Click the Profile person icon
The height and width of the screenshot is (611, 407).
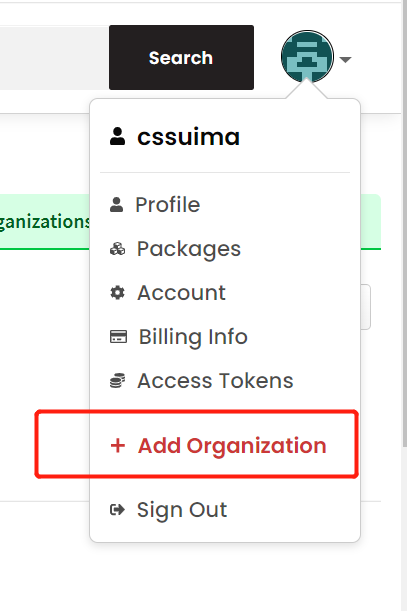click(x=117, y=205)
